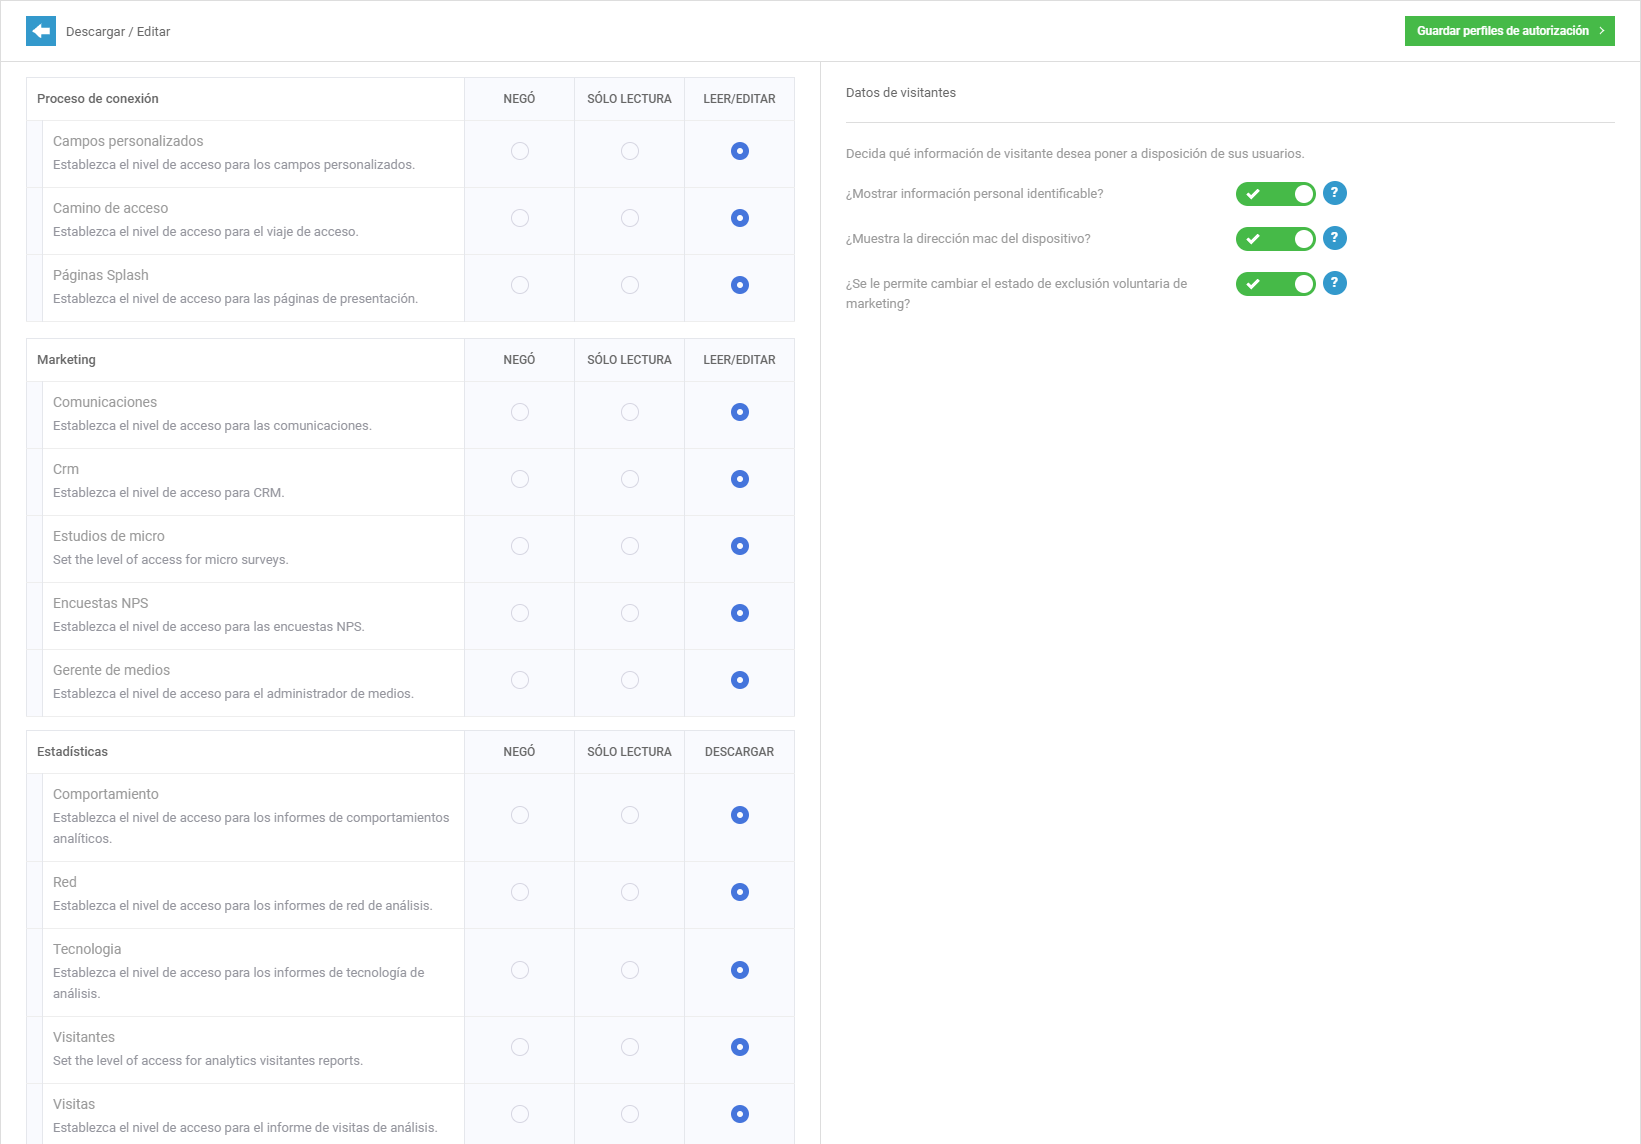
Task: Click help icon for personal identifiable information
Action: [x=1334, y=193]
